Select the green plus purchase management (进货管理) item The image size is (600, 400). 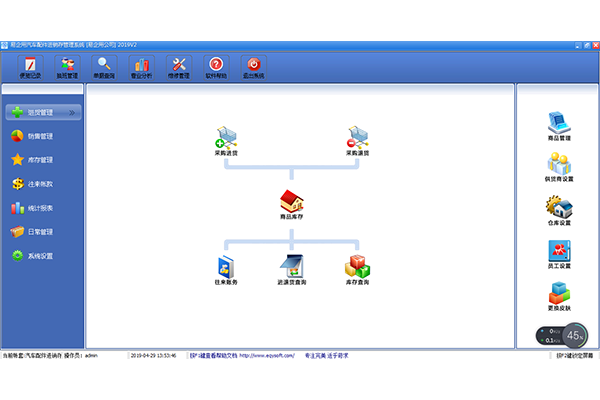43,112
